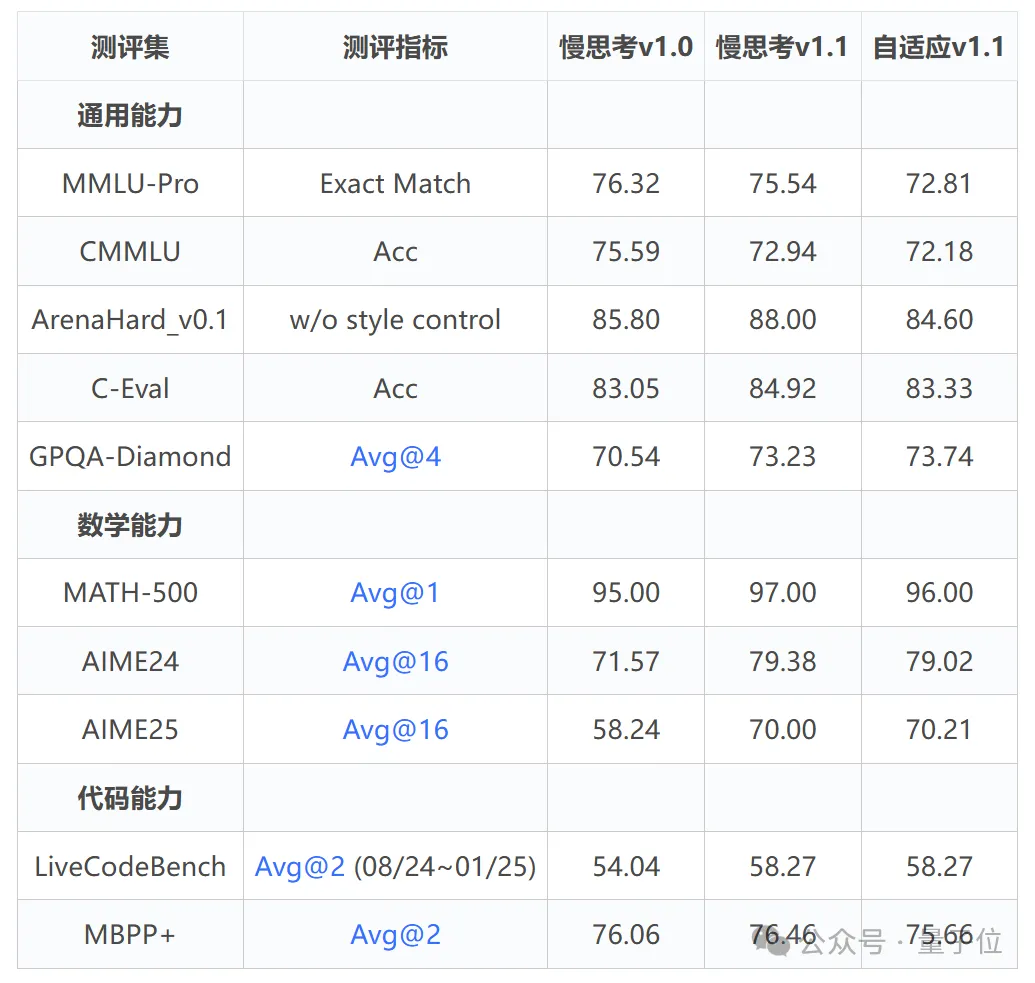Viewport: 1035px width, 983px height.
Task: Click the 慢思考v1.0 column header
Action: 626,47
